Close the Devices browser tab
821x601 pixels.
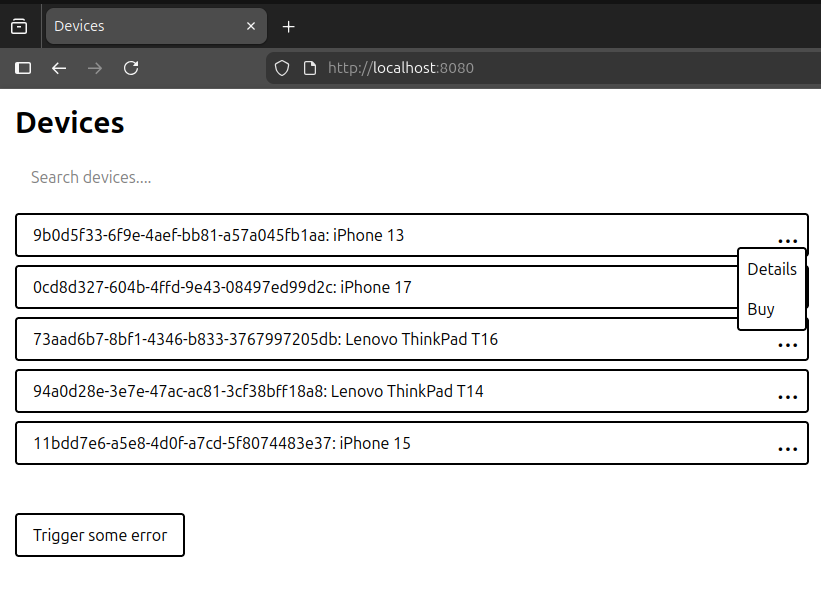click(x=251, y=26)
